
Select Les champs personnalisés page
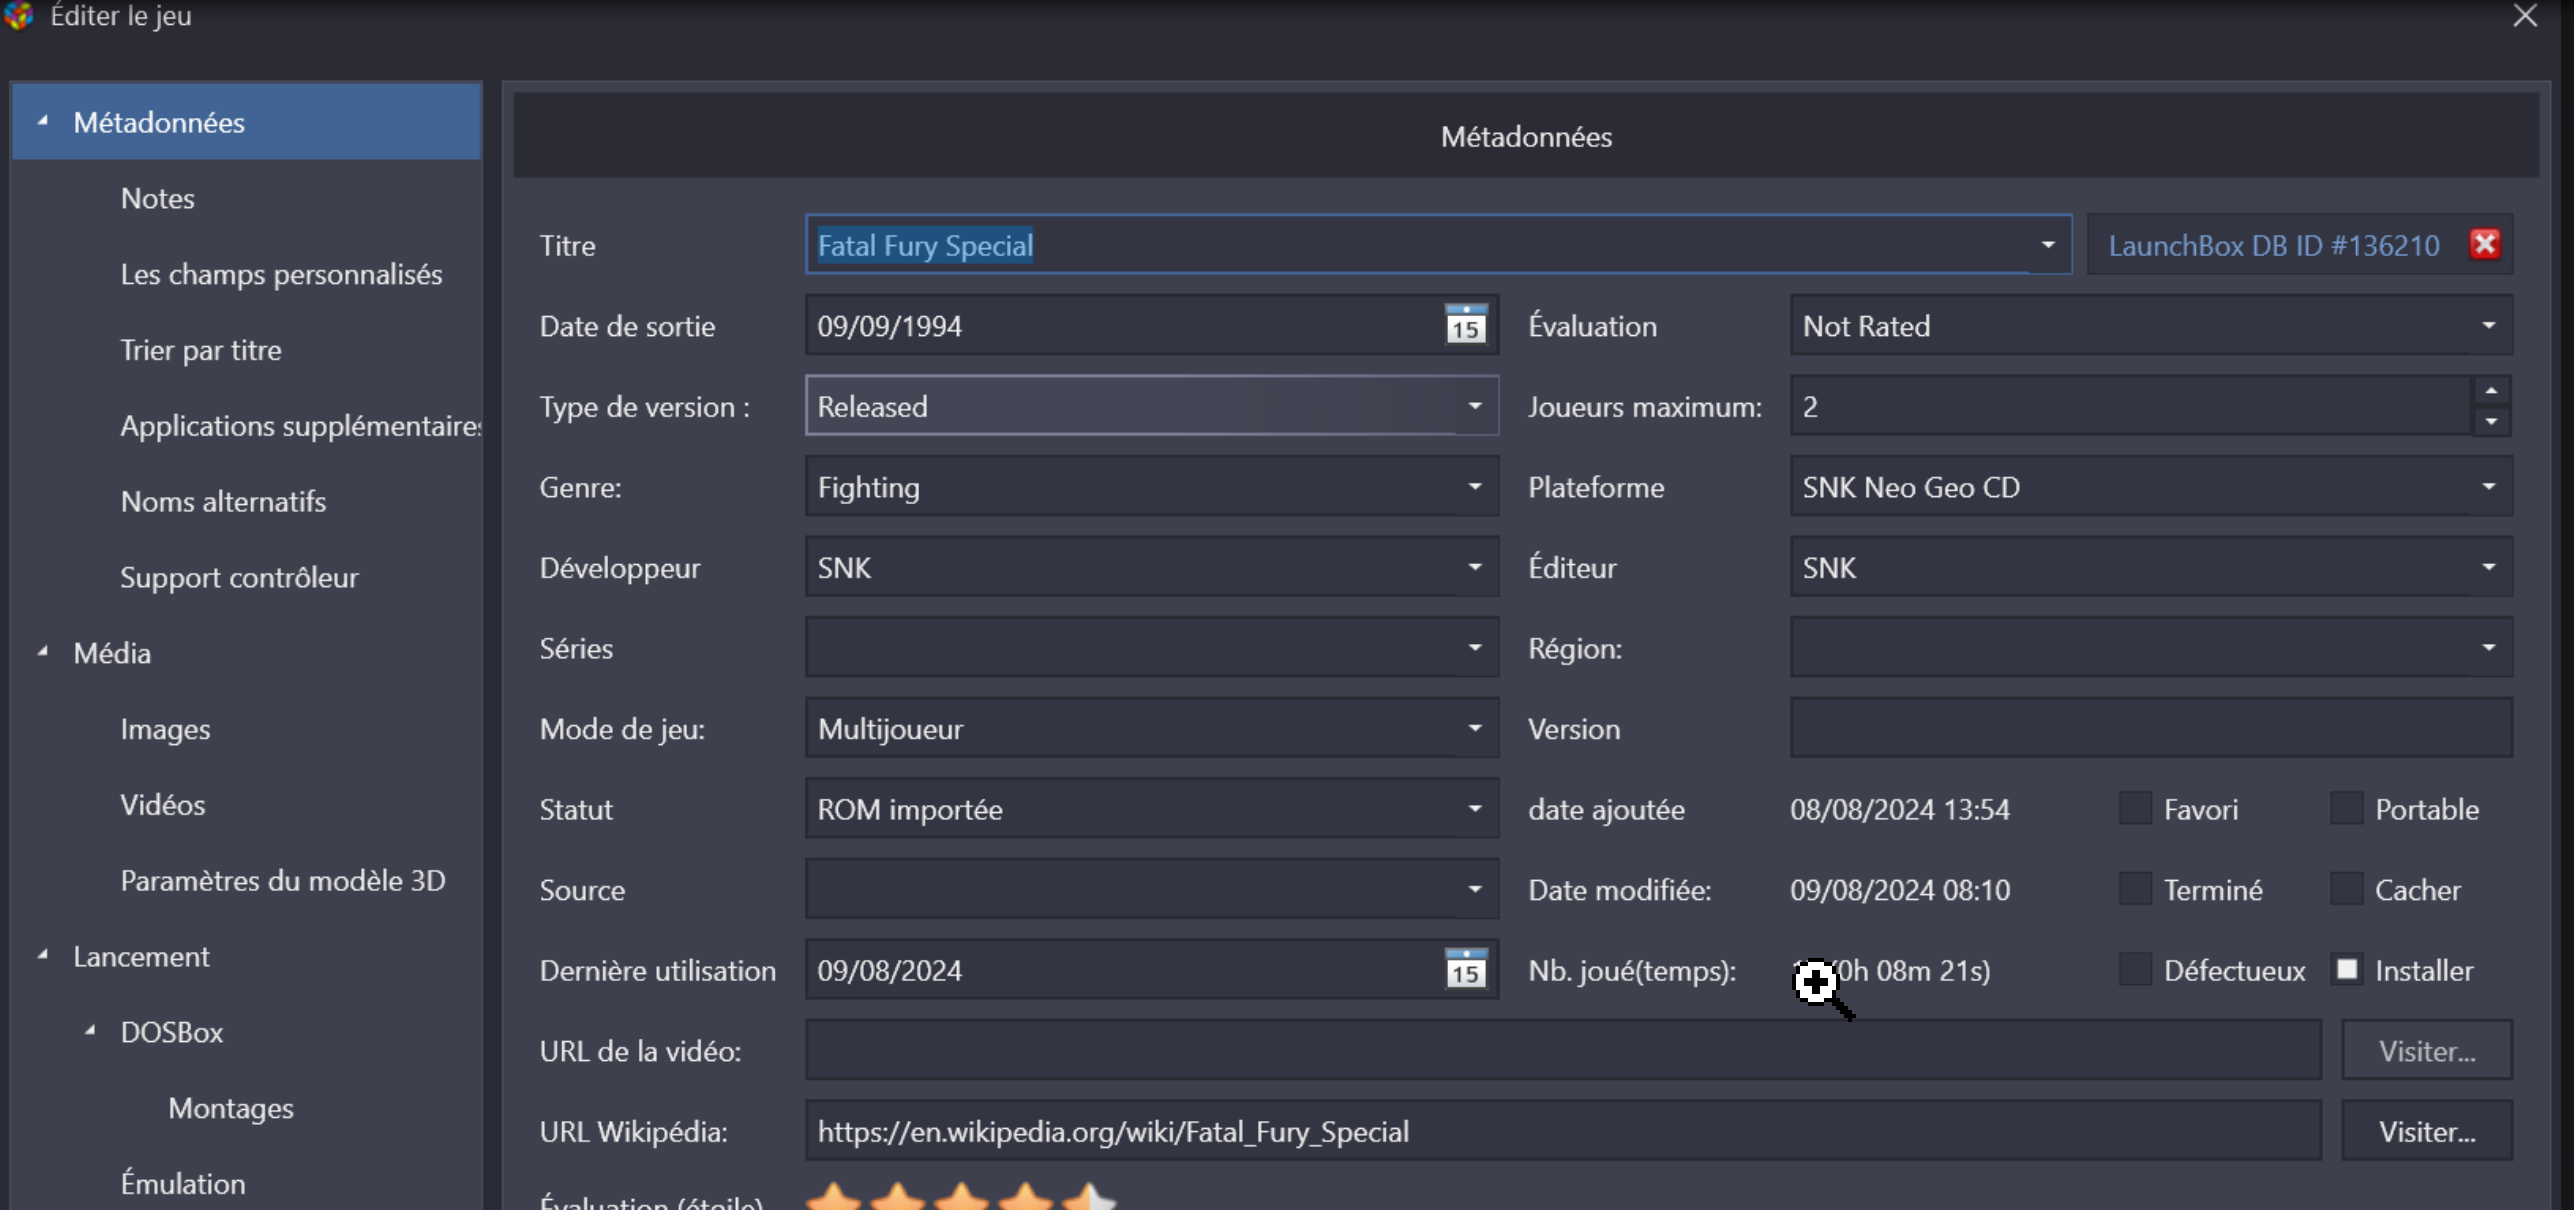click(x=281, y=274)
